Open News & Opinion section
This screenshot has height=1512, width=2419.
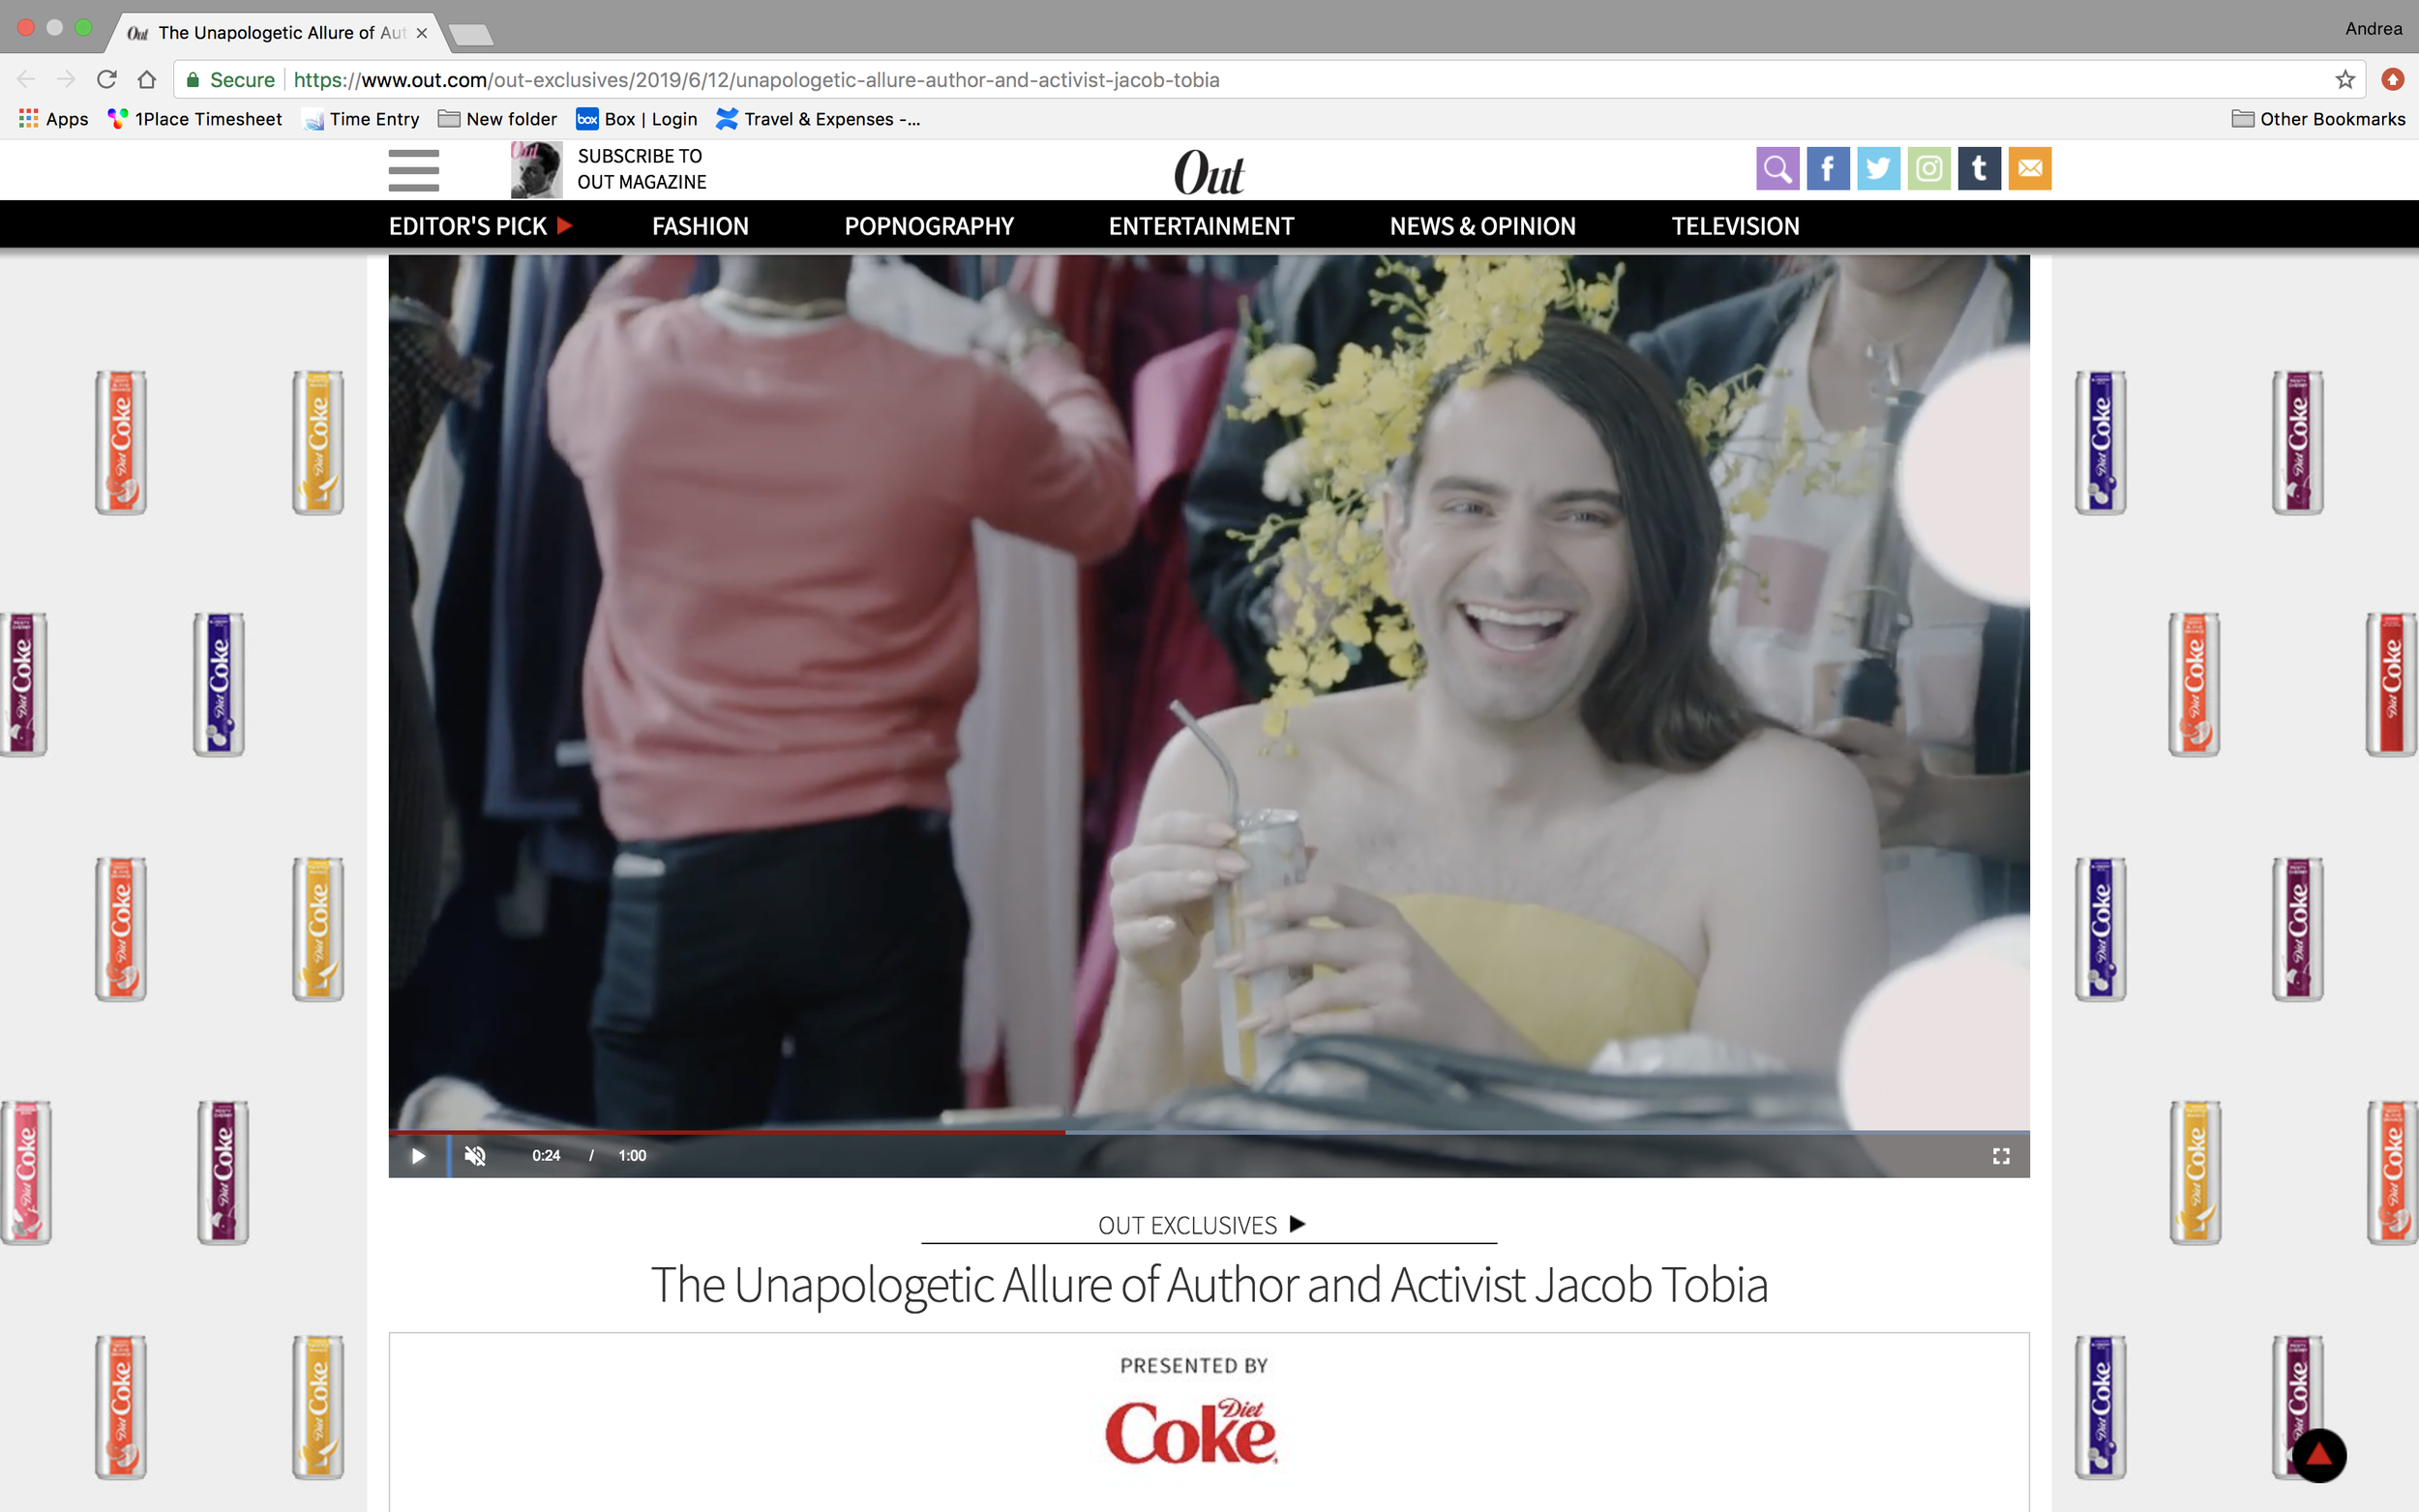(1482, 226)
